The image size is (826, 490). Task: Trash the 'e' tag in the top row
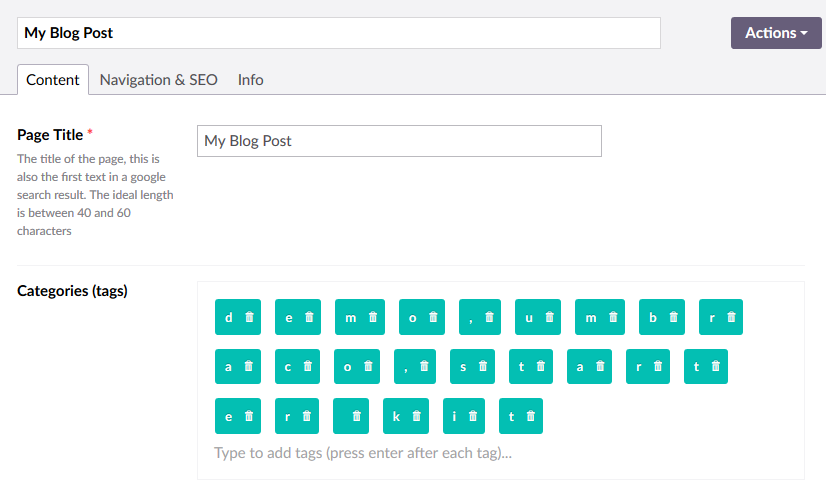click(310, 317)
